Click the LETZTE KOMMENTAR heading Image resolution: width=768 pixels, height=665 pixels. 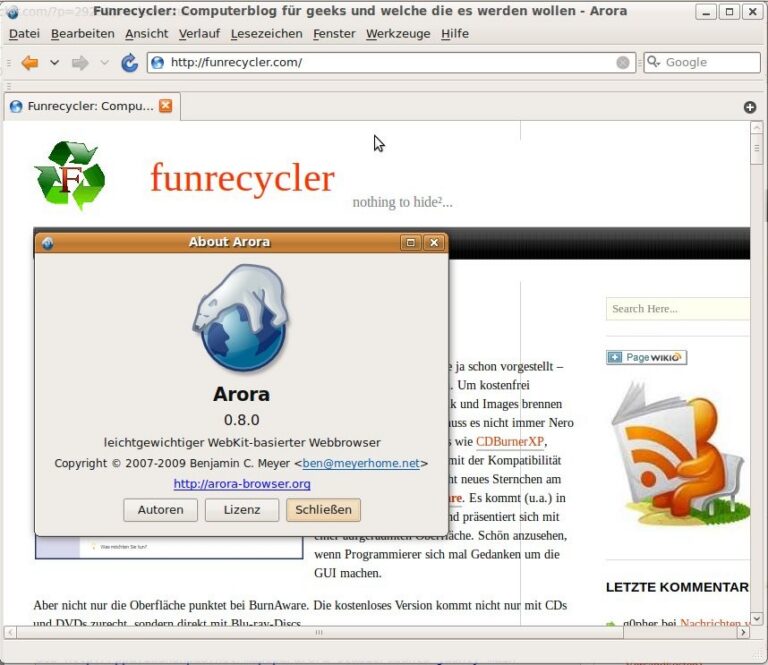(677, 587)
